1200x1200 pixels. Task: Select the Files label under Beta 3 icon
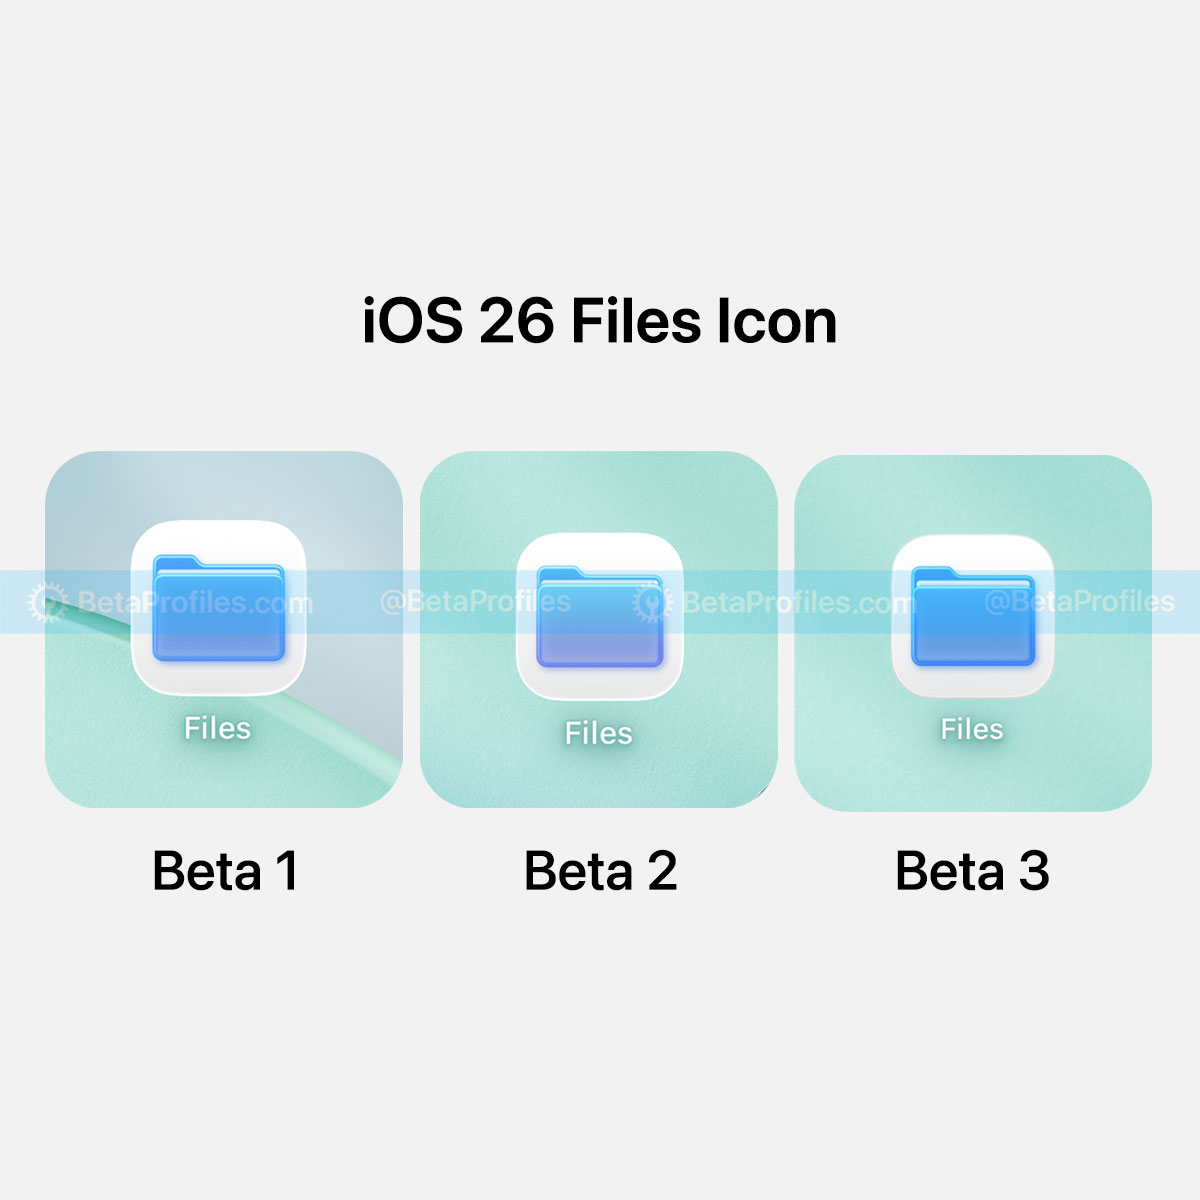coord(971,729)
